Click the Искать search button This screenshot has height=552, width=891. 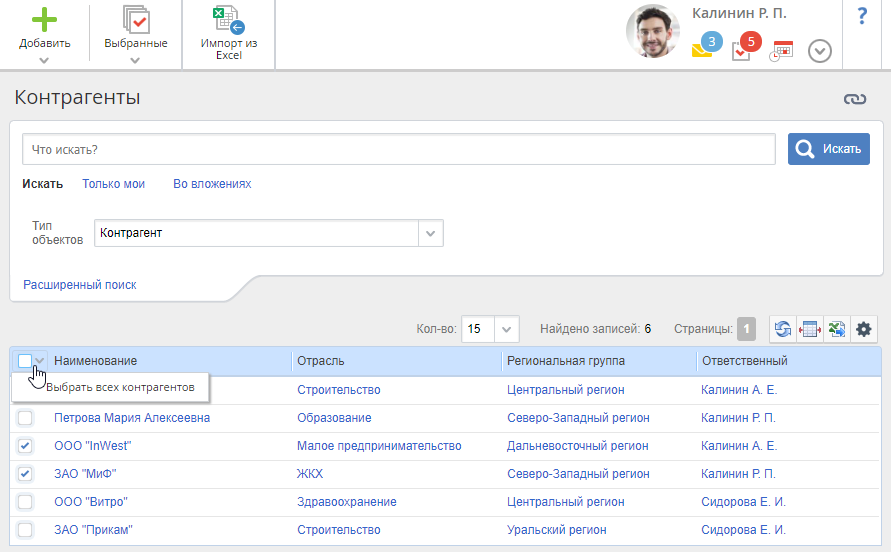coord(828,149)
